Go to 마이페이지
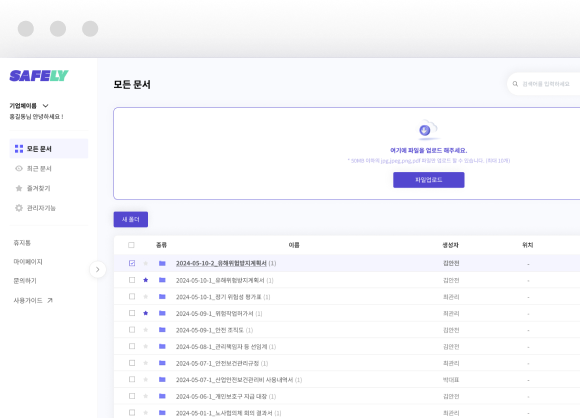The width and height of the screenshot is (580, 418). 28,262
